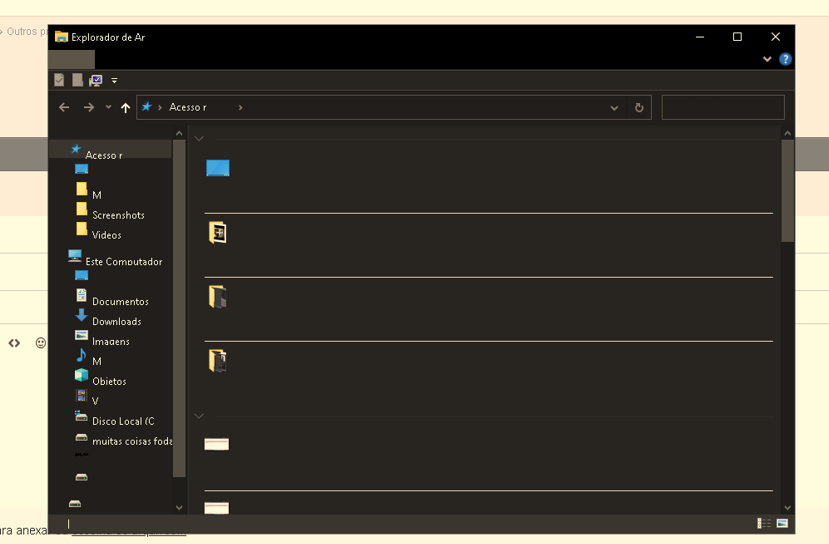Click the drive icon beside 'muitas coisas foda'

click(81, 437)
